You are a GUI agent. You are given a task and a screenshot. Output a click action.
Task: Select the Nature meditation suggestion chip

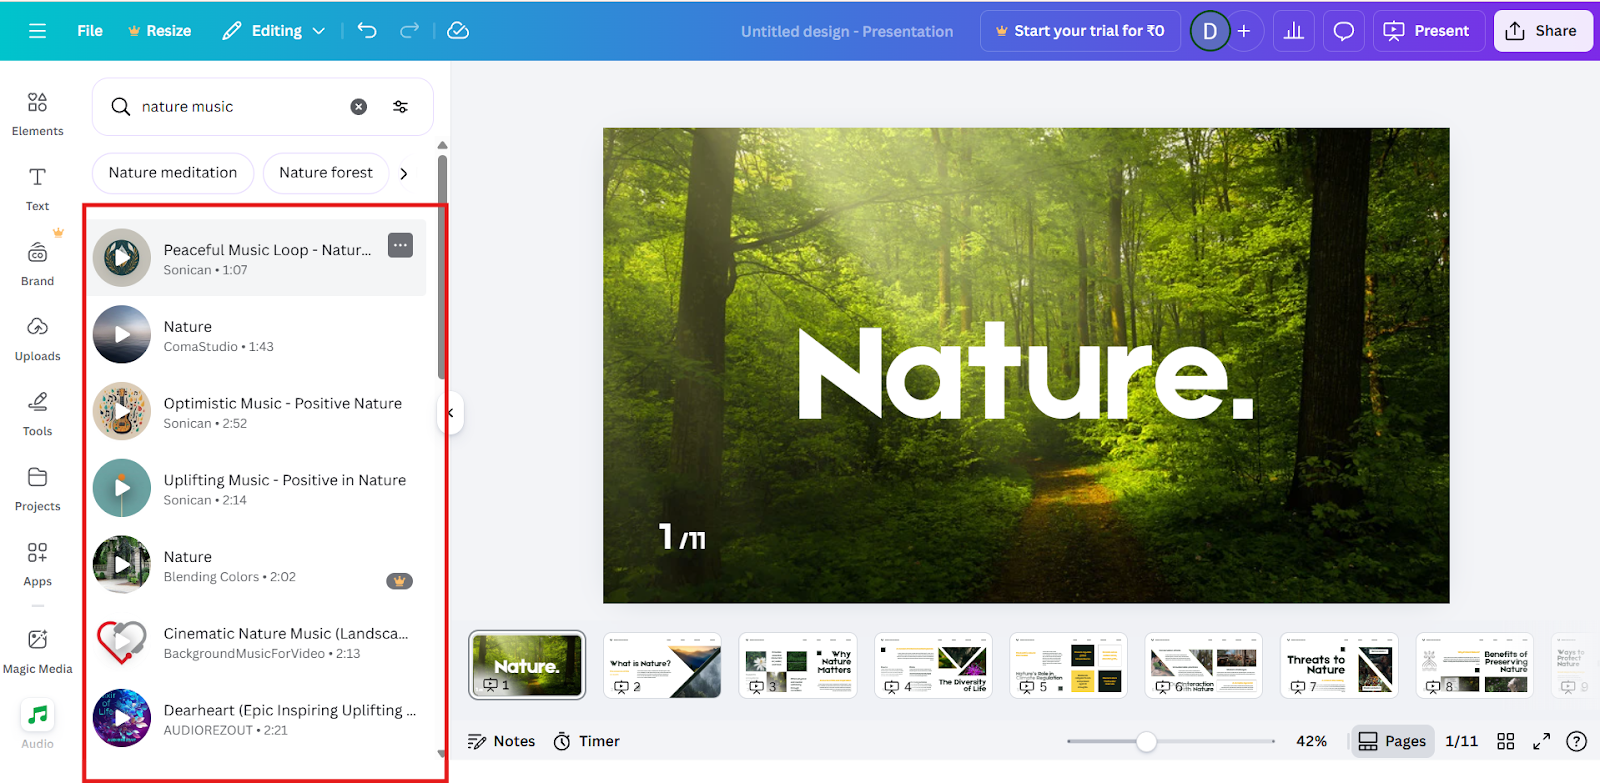pyautogui.click(x=173, y=173)
